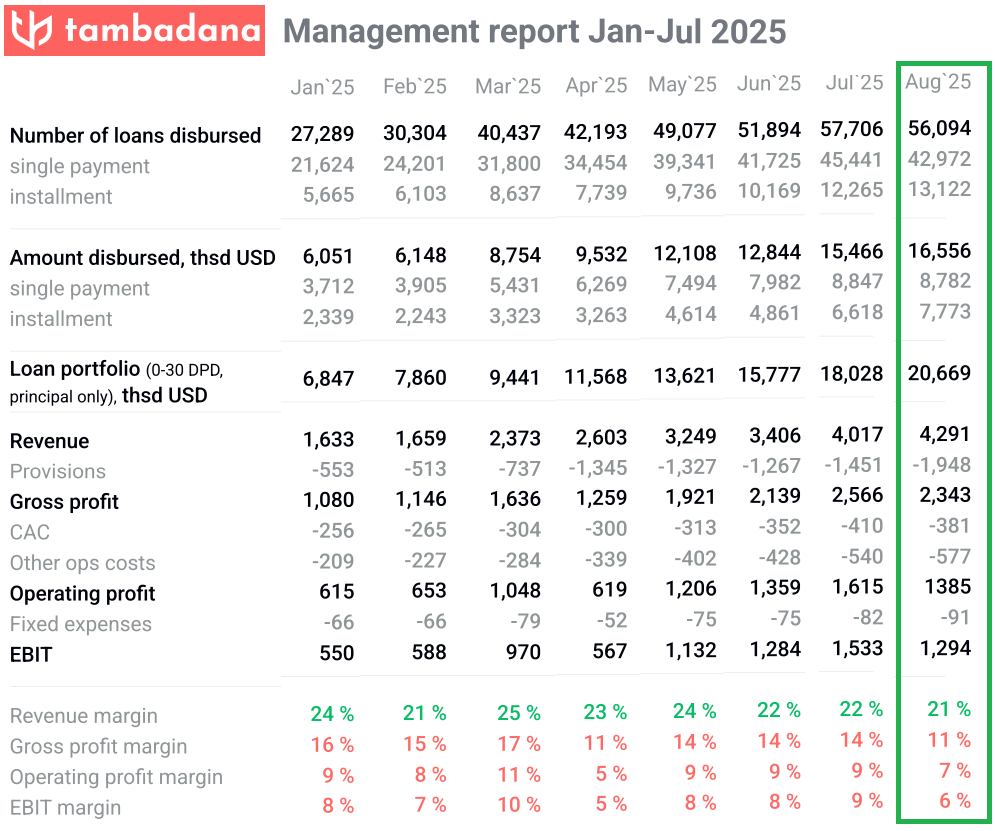Select the Gross profit row label
Screen dimensions: 995x831
pyautogui.click(x=64, y=502)
